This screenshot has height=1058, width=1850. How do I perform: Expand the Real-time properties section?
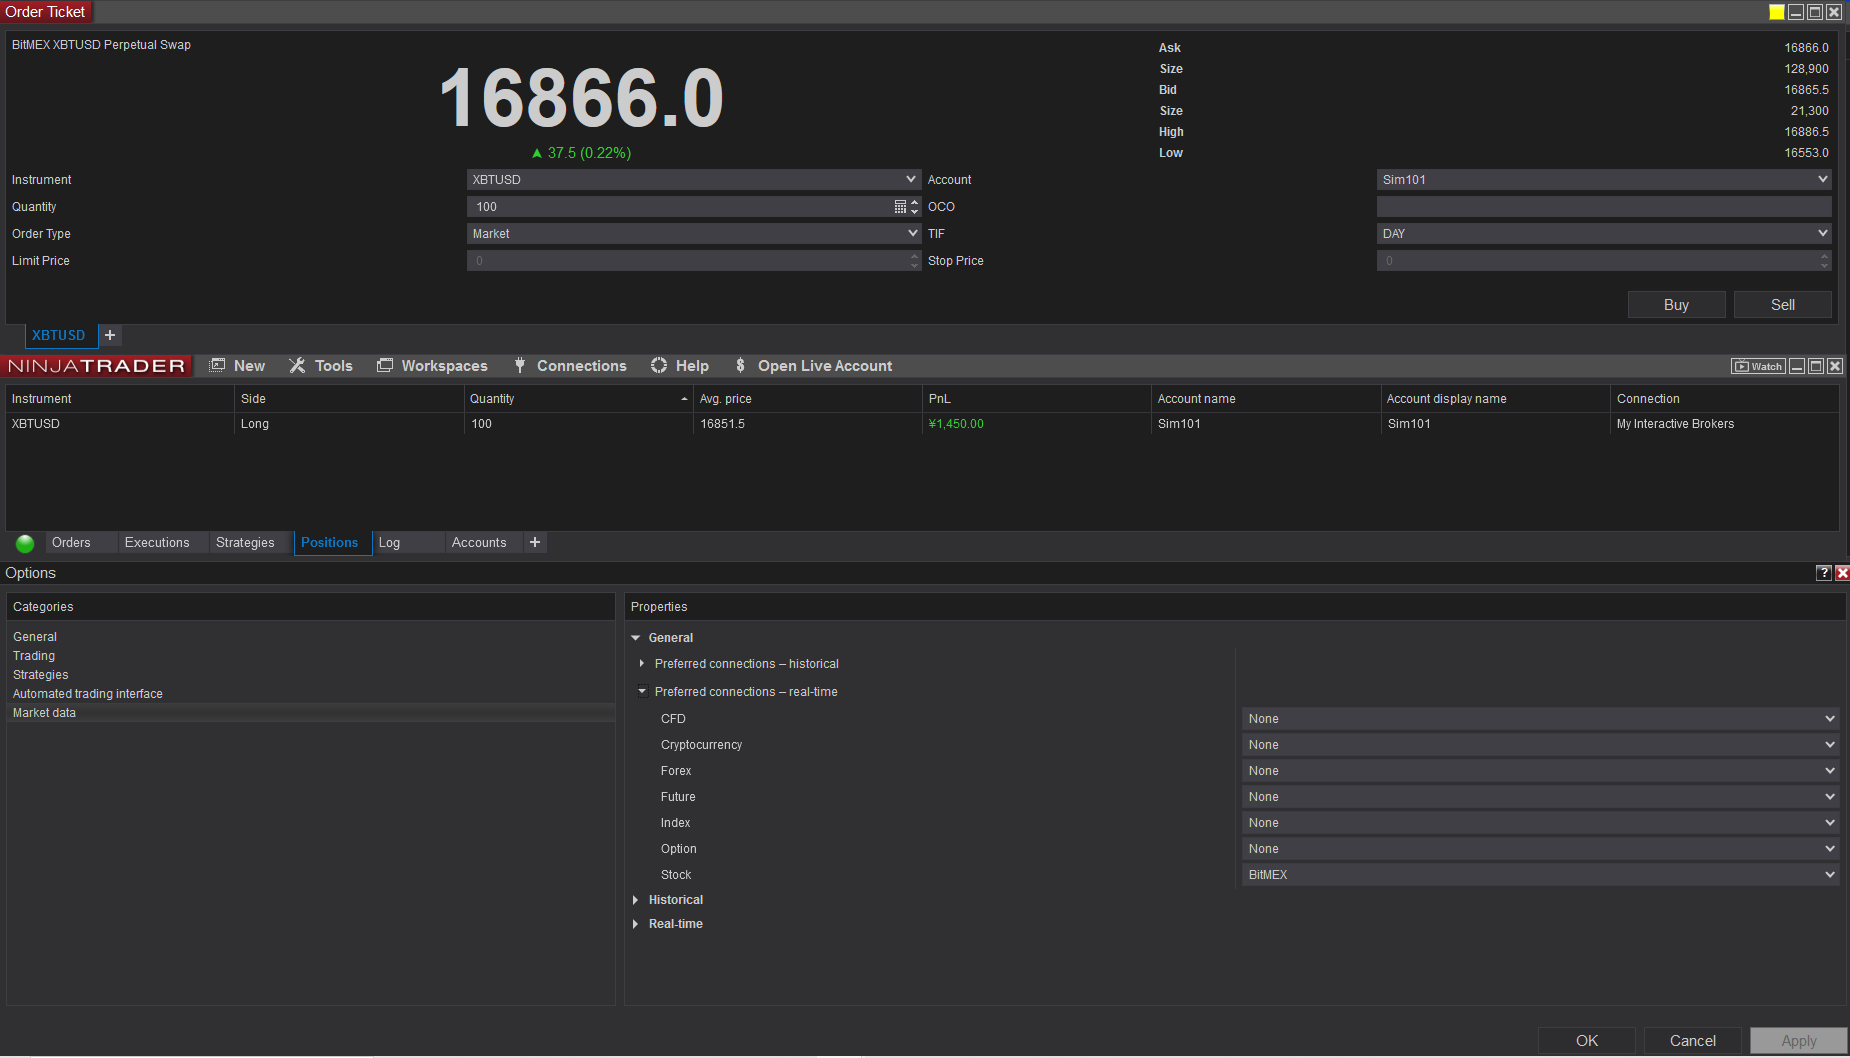pyautogui.click(x=636, y=924)
